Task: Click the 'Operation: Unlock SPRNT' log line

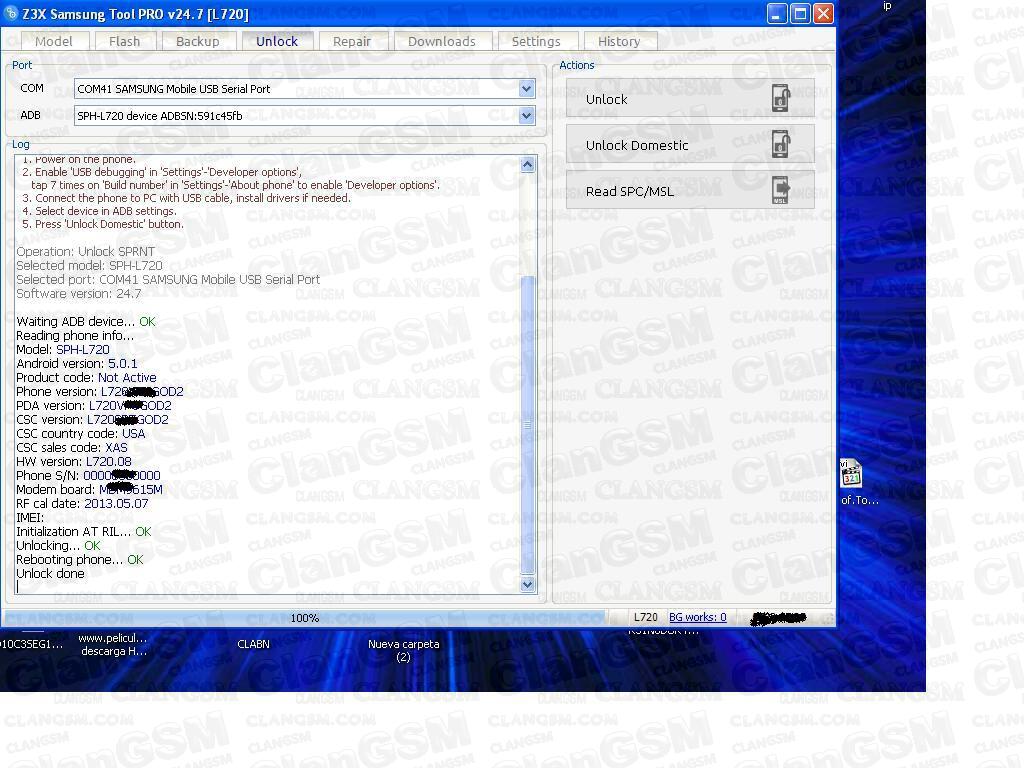Action: (x=86, y=251)
